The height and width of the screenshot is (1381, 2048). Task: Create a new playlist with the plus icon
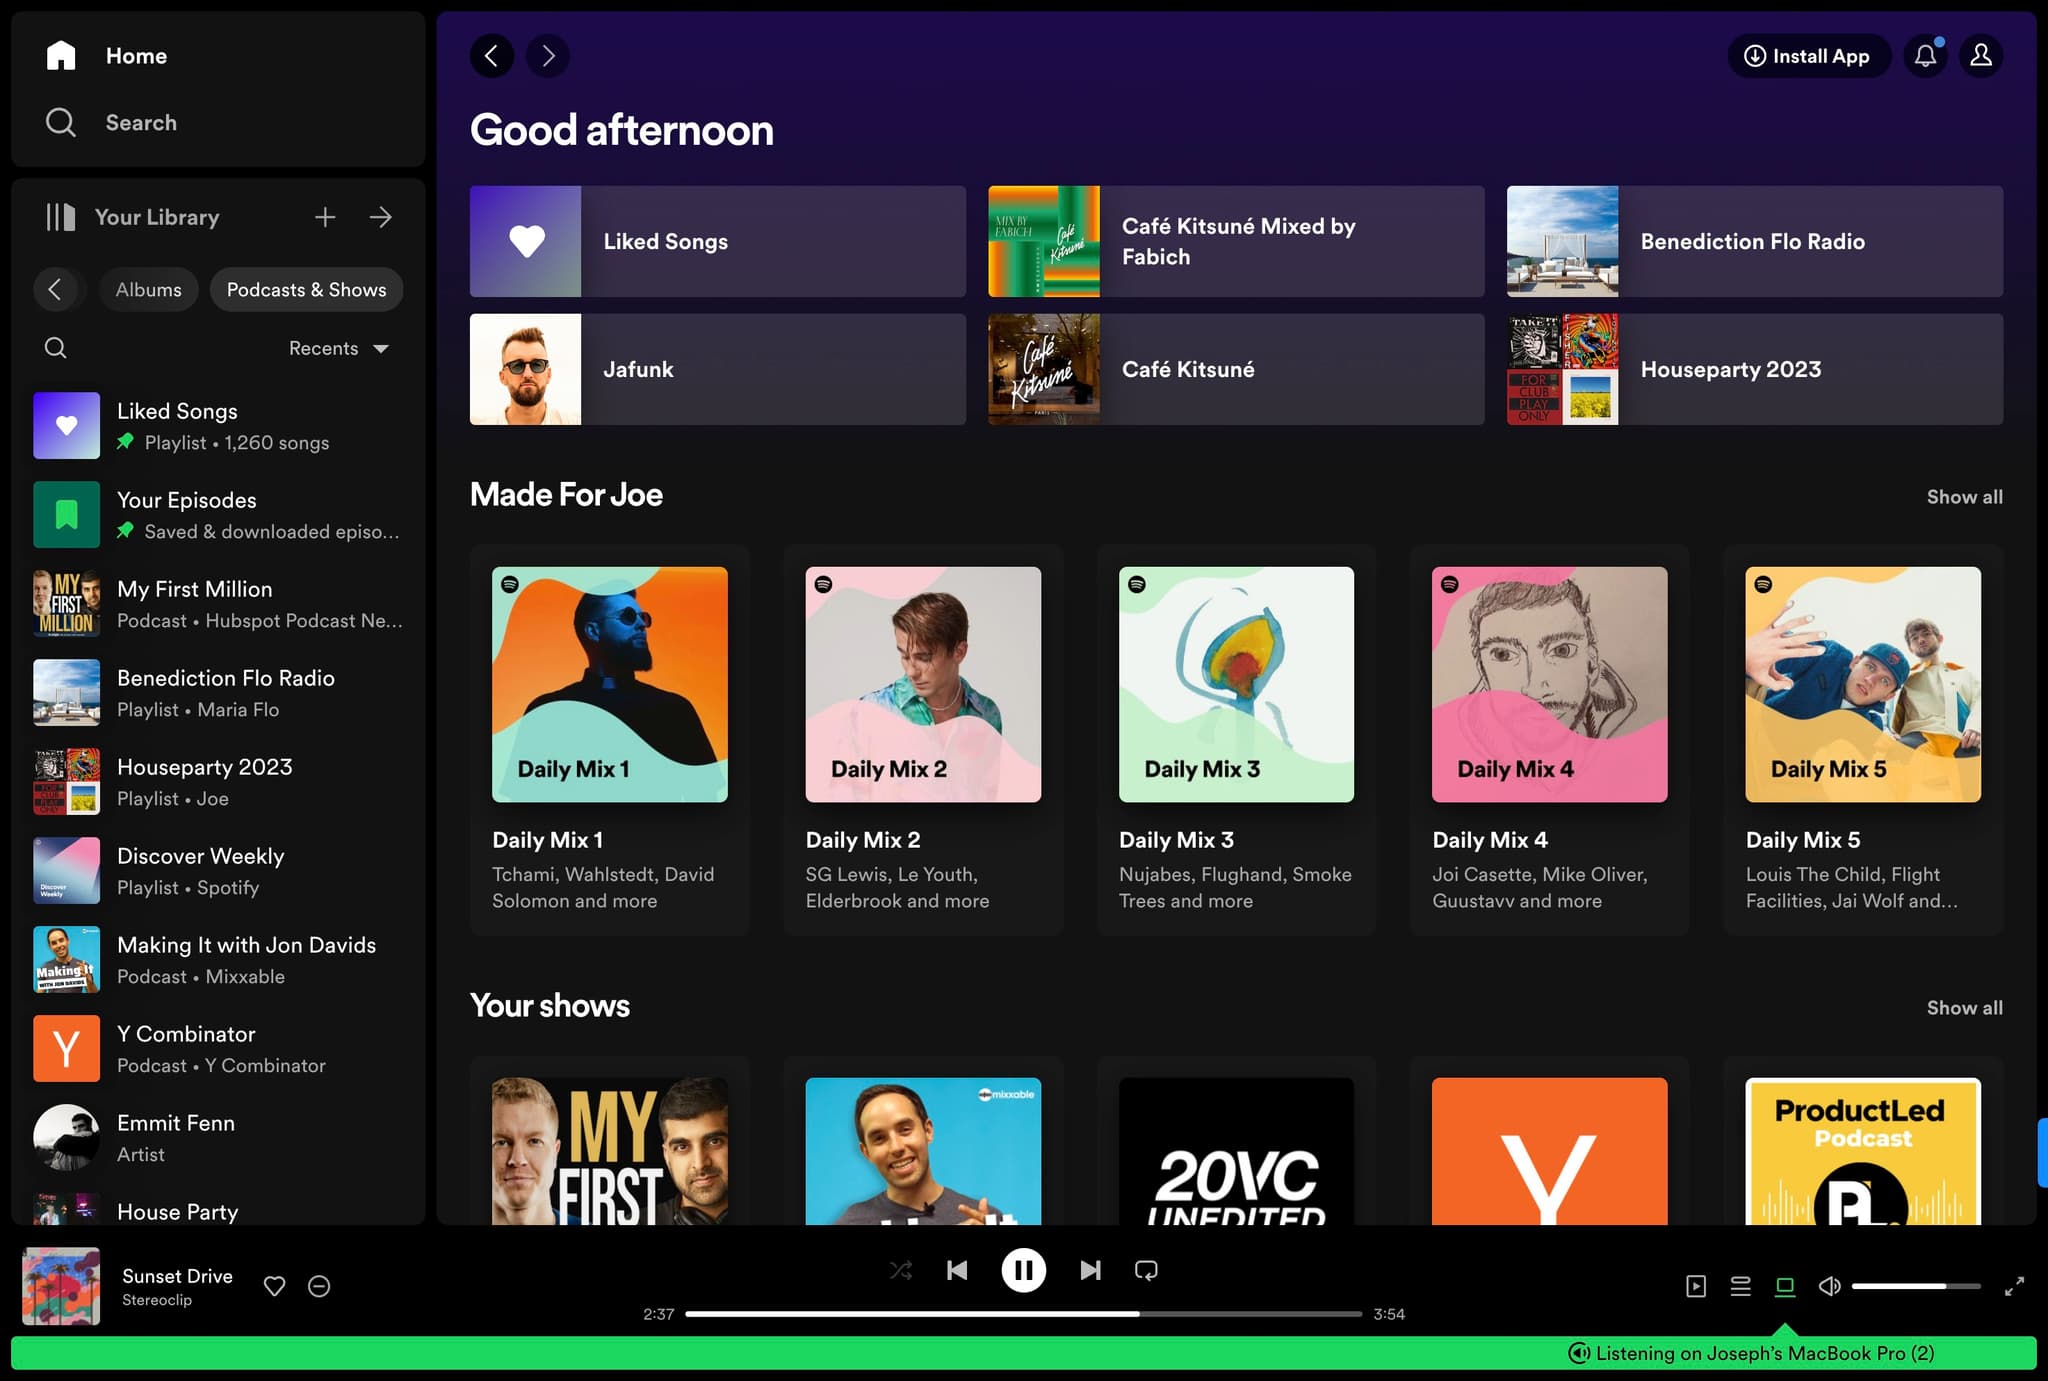tap(325, 216)
